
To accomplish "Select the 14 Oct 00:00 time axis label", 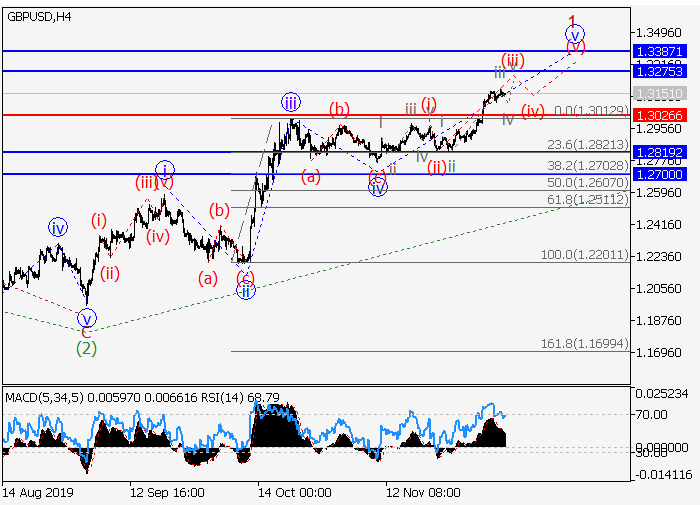I will (294, 493).
